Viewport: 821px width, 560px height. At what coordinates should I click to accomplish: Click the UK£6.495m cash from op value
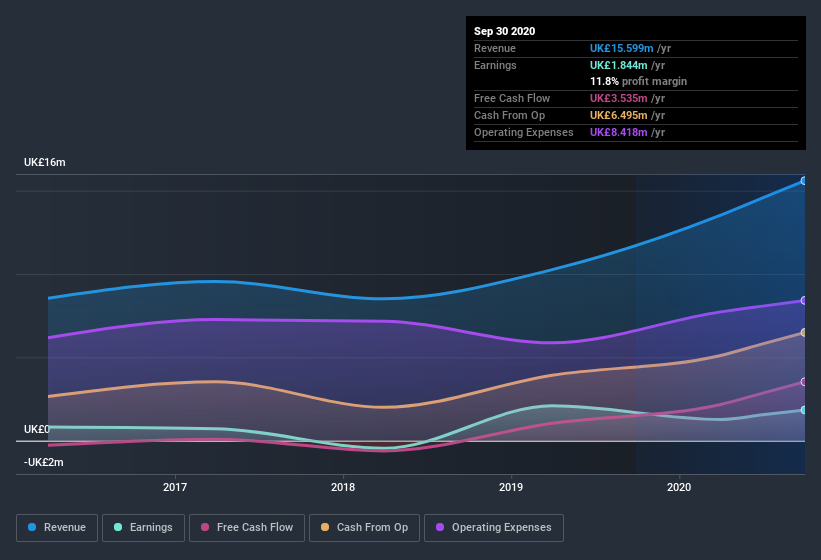[x=618, y=115]
